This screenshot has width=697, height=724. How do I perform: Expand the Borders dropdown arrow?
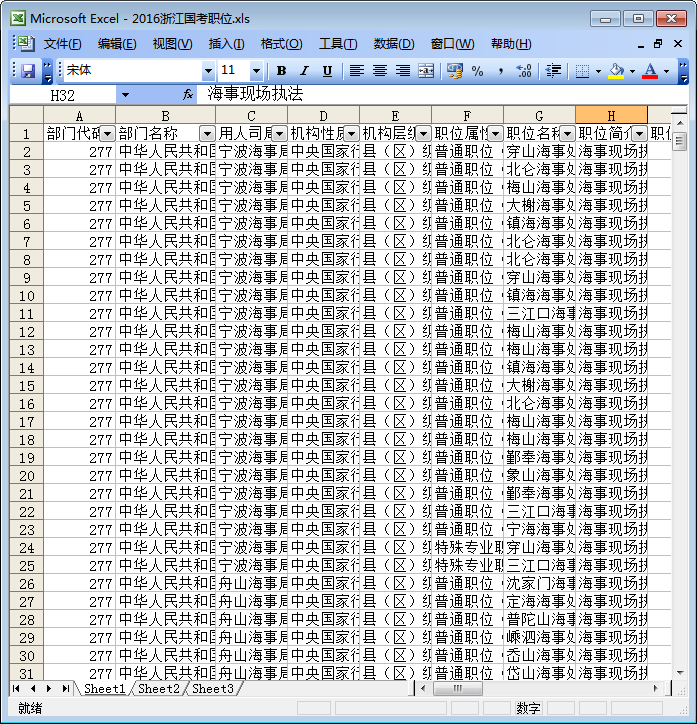(x=598, y=71)
